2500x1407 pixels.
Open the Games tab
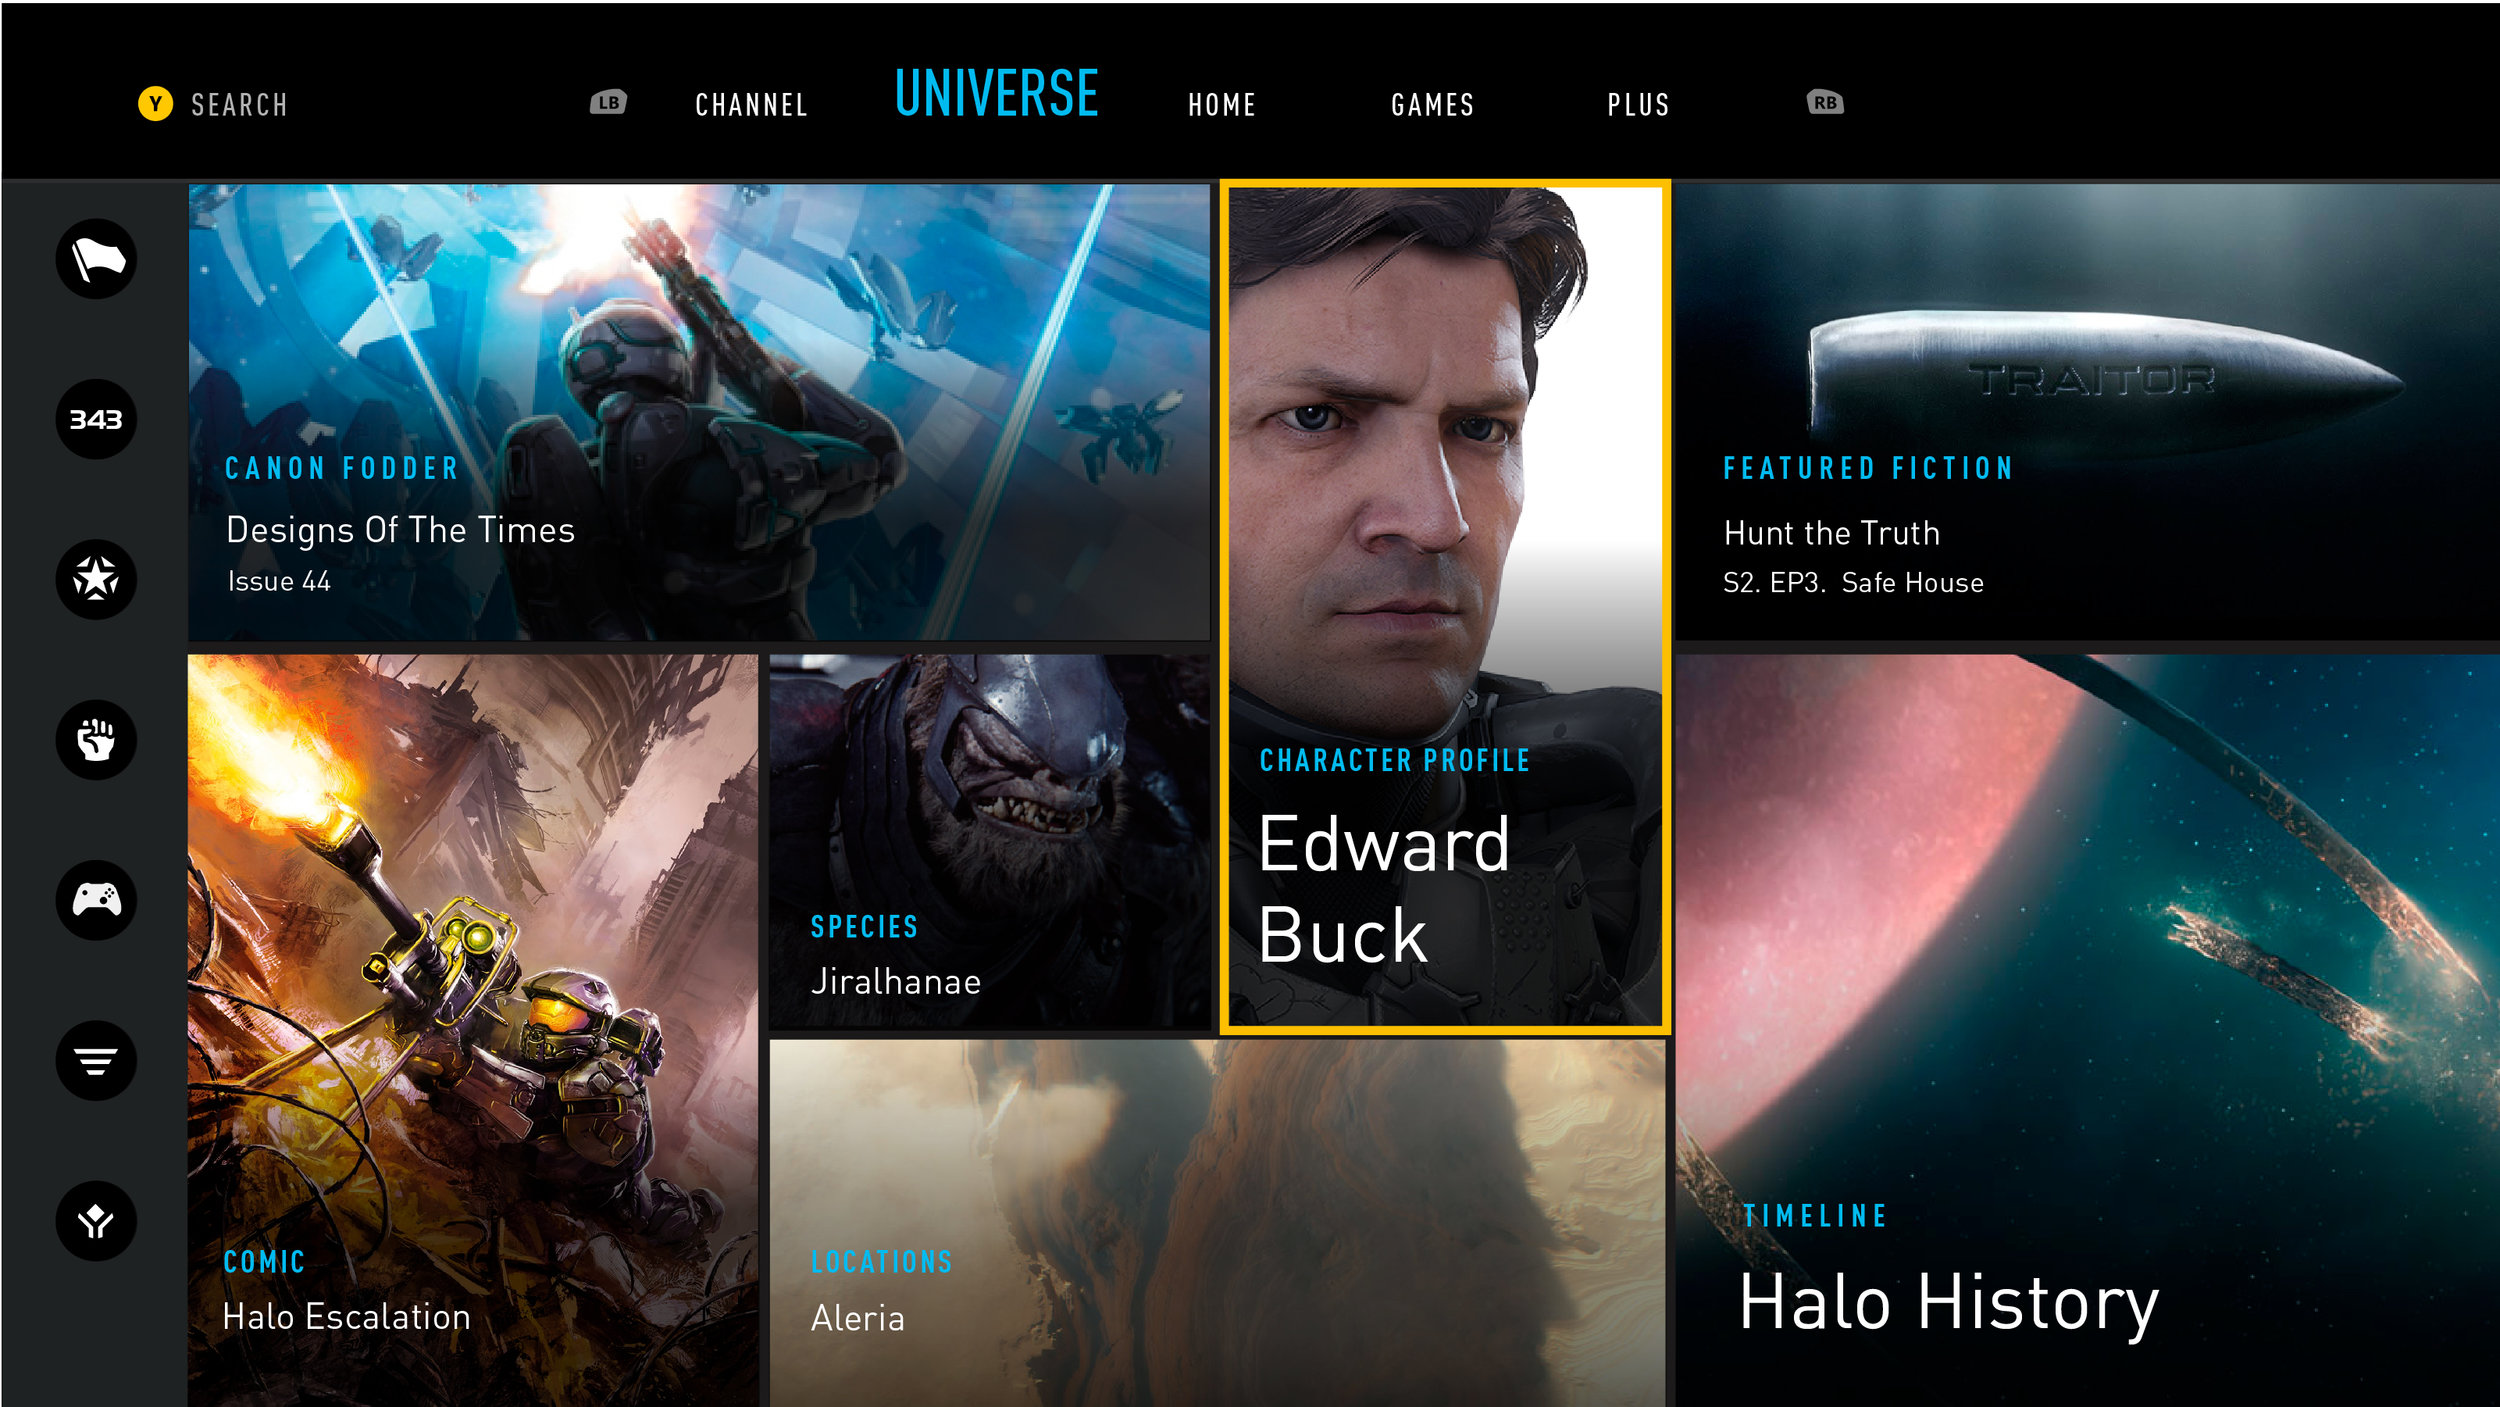click(x=1432, y=105)
